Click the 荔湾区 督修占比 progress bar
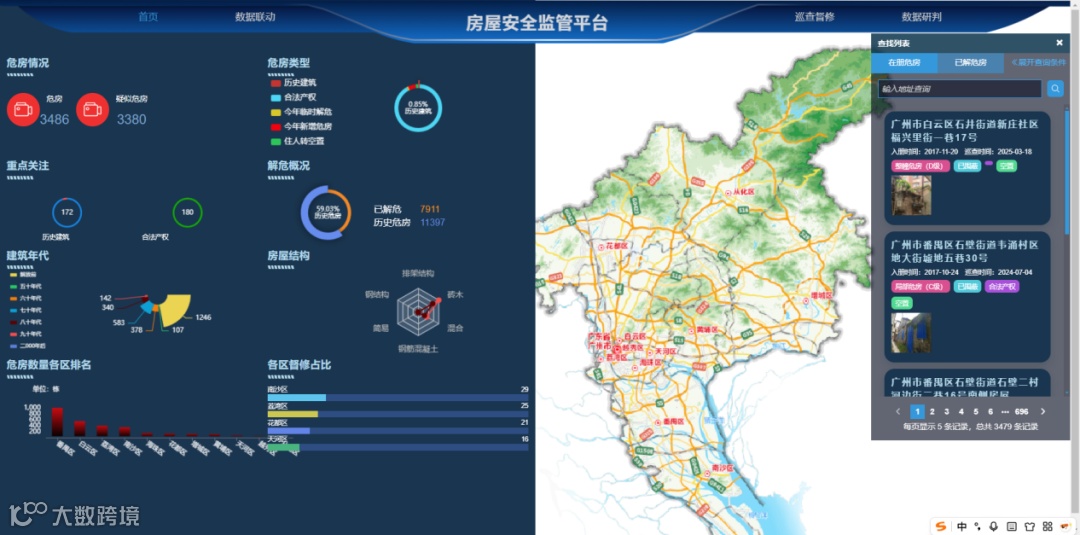 [x=397, y=414]
